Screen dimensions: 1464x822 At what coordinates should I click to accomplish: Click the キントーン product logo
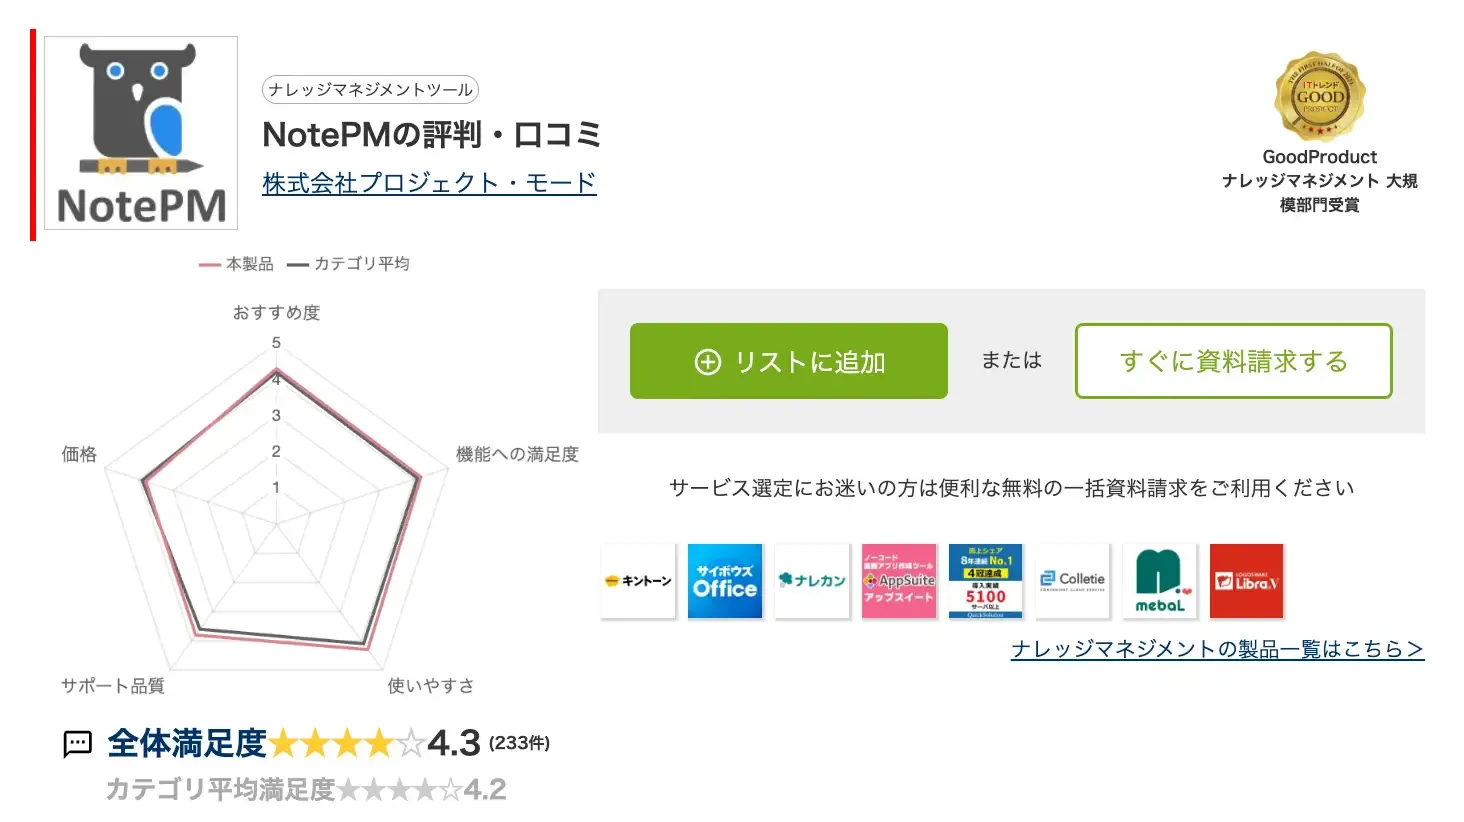click(x=639, y=580)
